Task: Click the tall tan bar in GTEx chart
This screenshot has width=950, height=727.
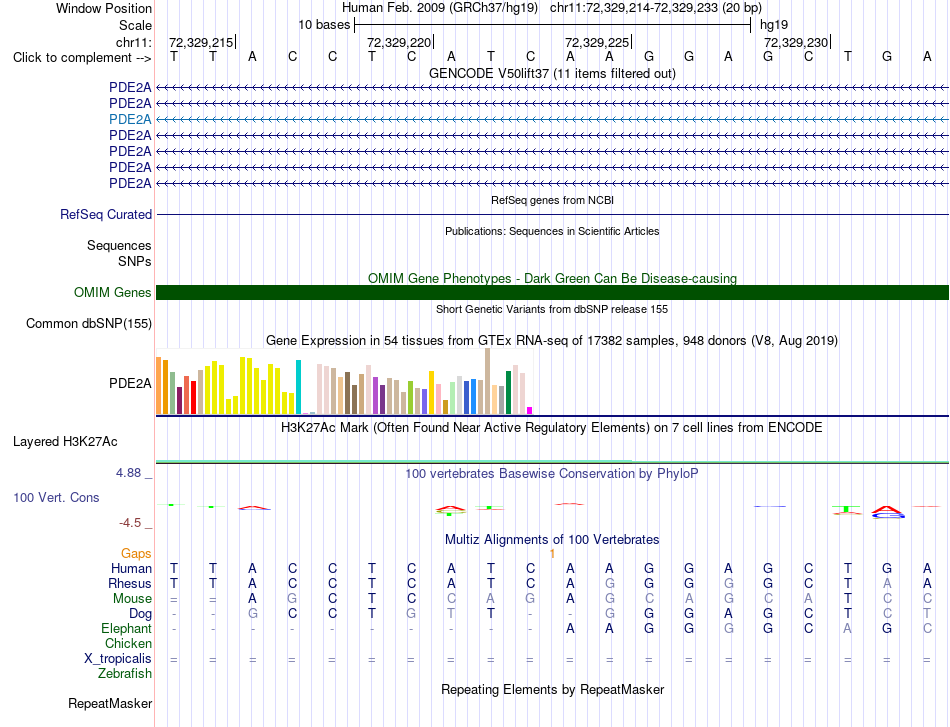Action: coord(488,381)
